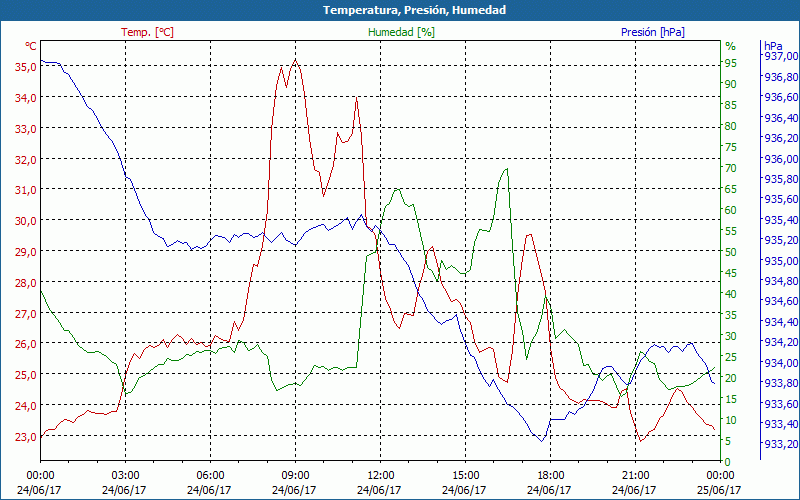Click the 25/06/17 date label

point(719,490)
